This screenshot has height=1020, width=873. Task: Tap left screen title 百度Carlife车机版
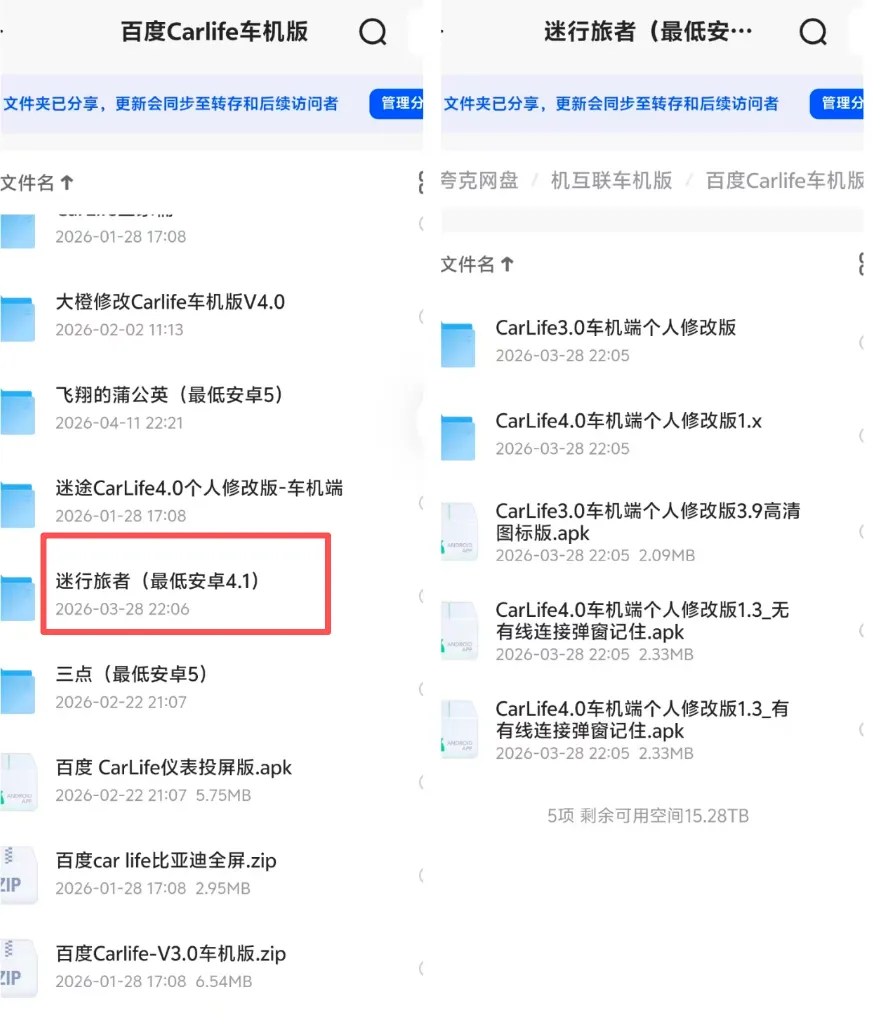pyautogui.click(x=214, y=31)
